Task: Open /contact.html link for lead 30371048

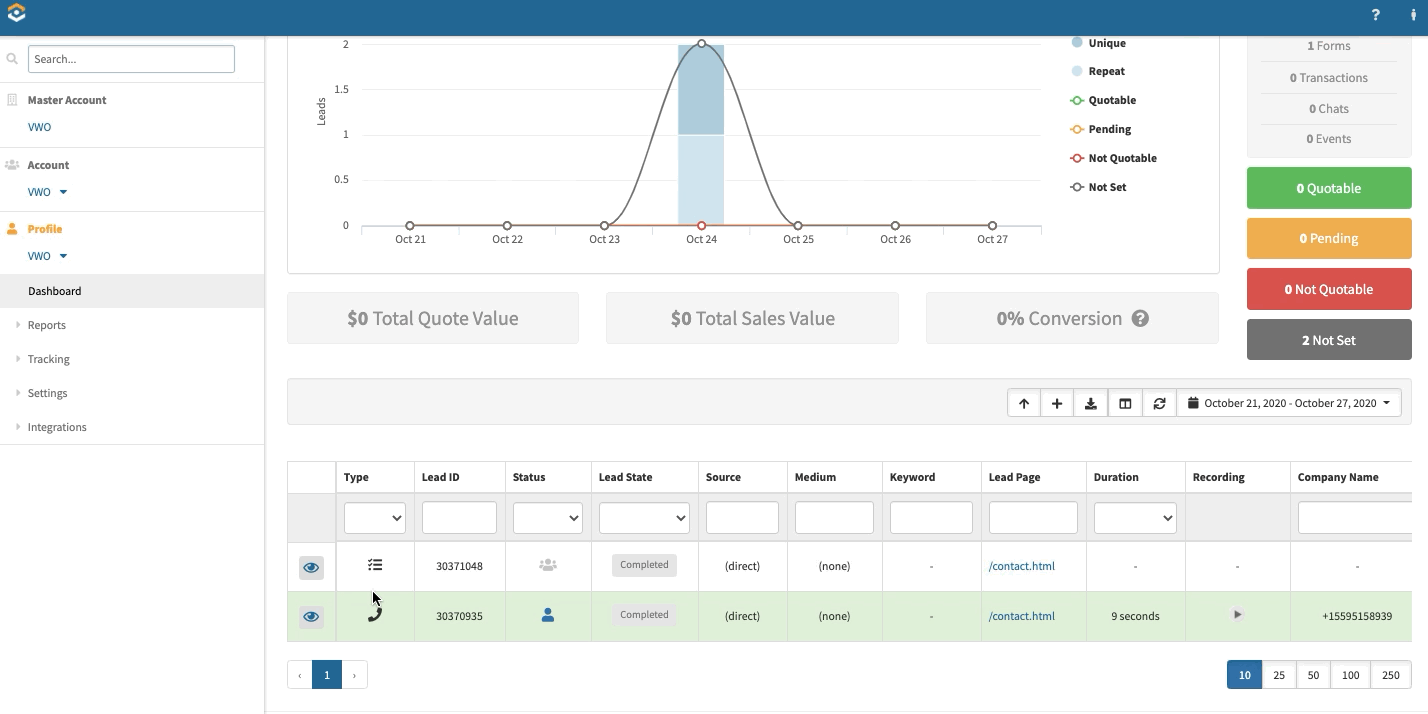Action: [1021, 566]
